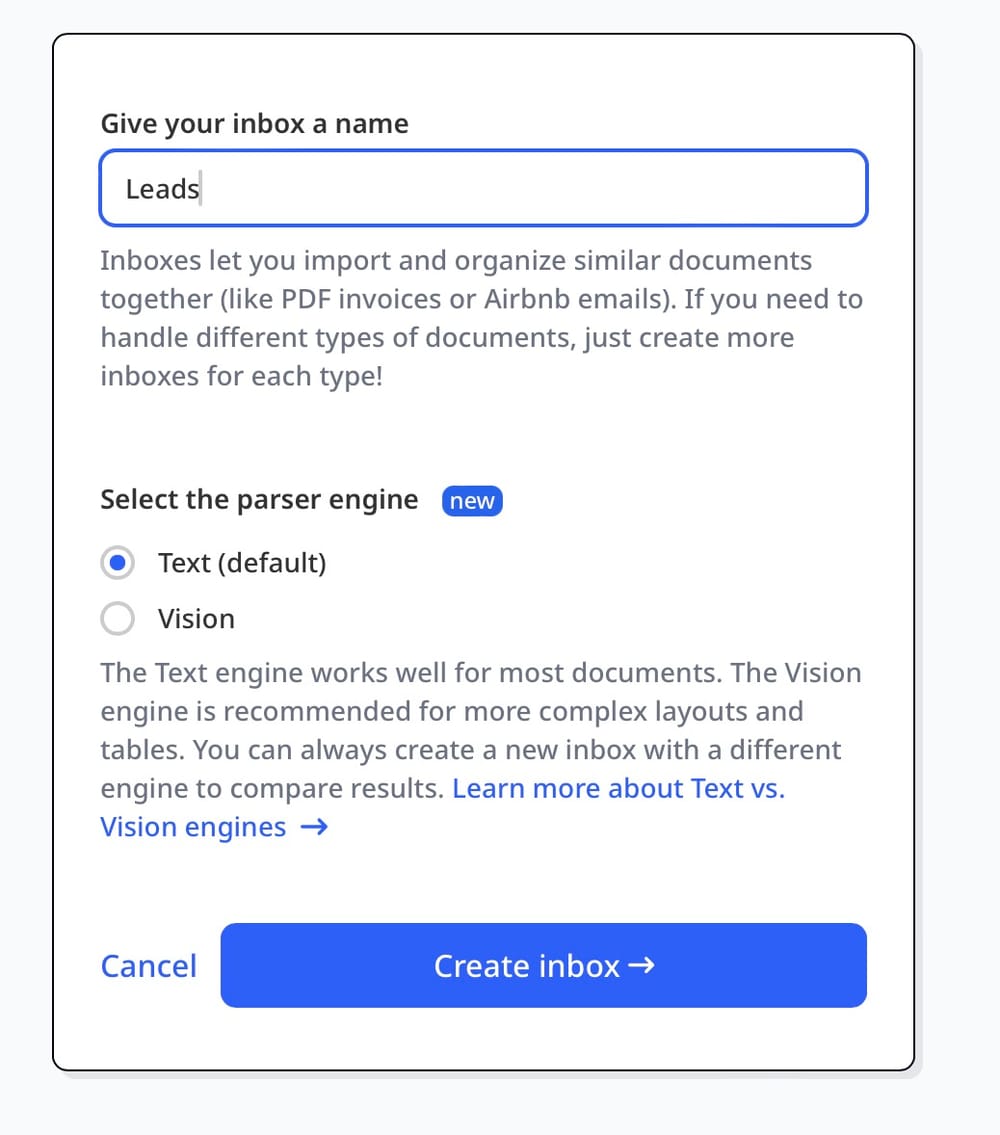The width and height of the screenshot is (1000, 1135).
Task: Click the inbox name input containing Leads
Action: (482, 188)
